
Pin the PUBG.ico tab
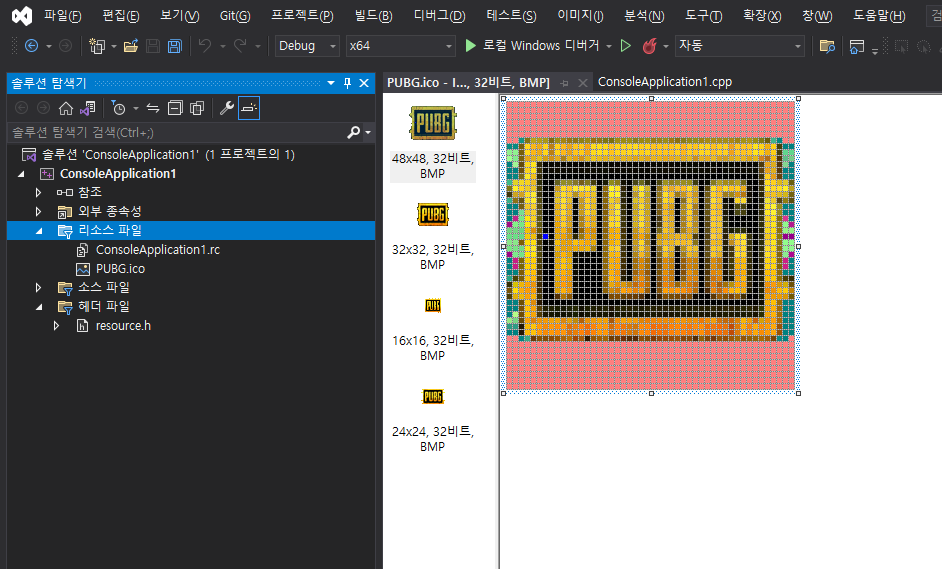coord(564,84)
